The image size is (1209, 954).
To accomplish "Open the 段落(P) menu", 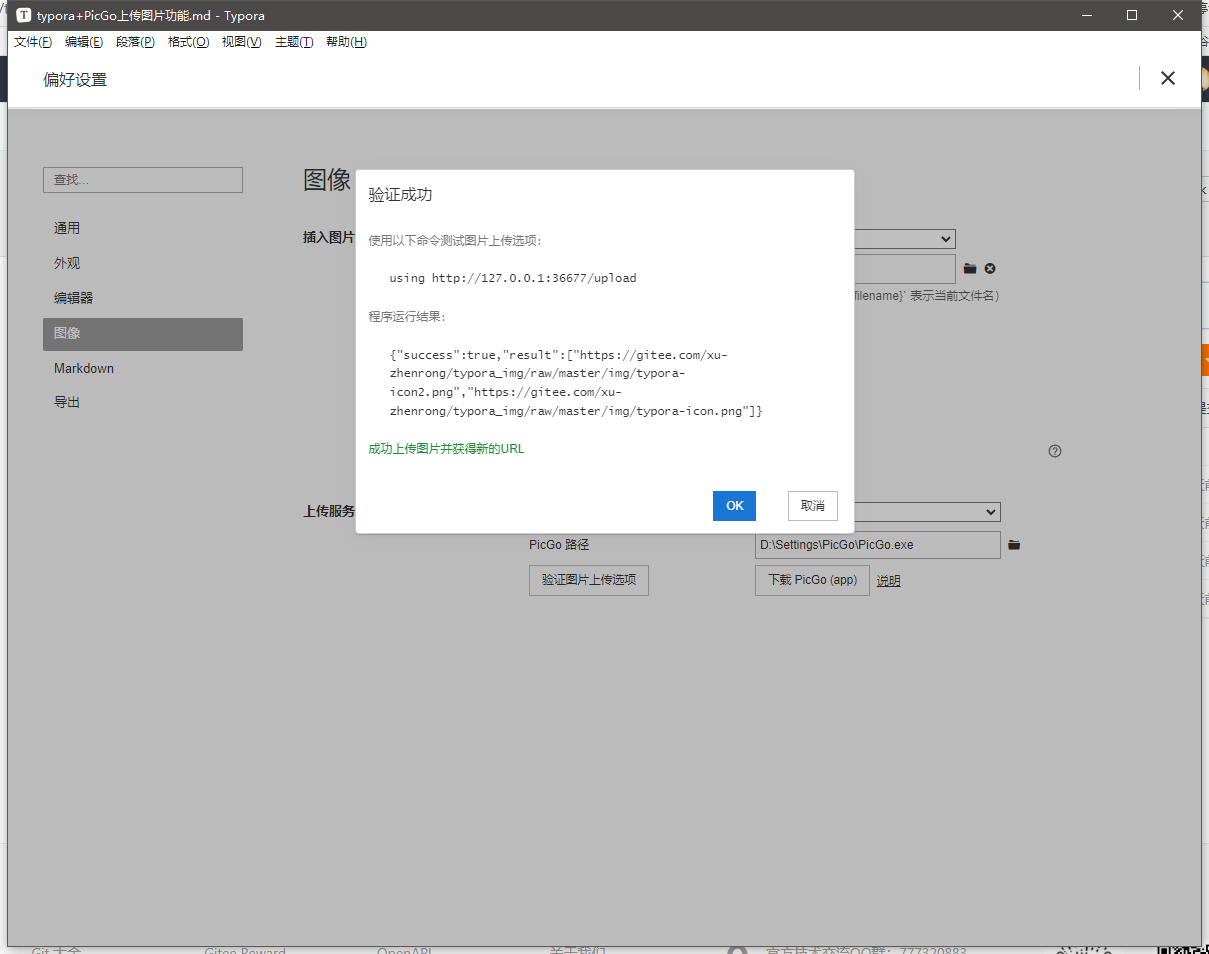I will pyautogui.click(x=135, y=42).
